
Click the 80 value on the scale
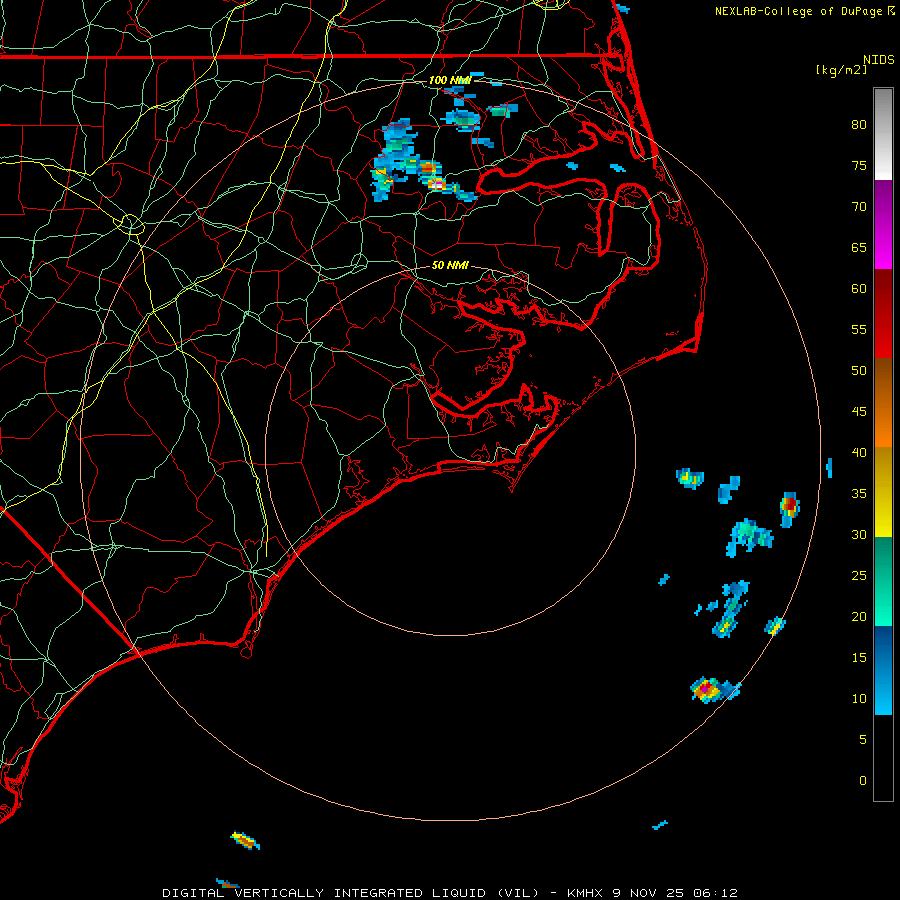859,125
